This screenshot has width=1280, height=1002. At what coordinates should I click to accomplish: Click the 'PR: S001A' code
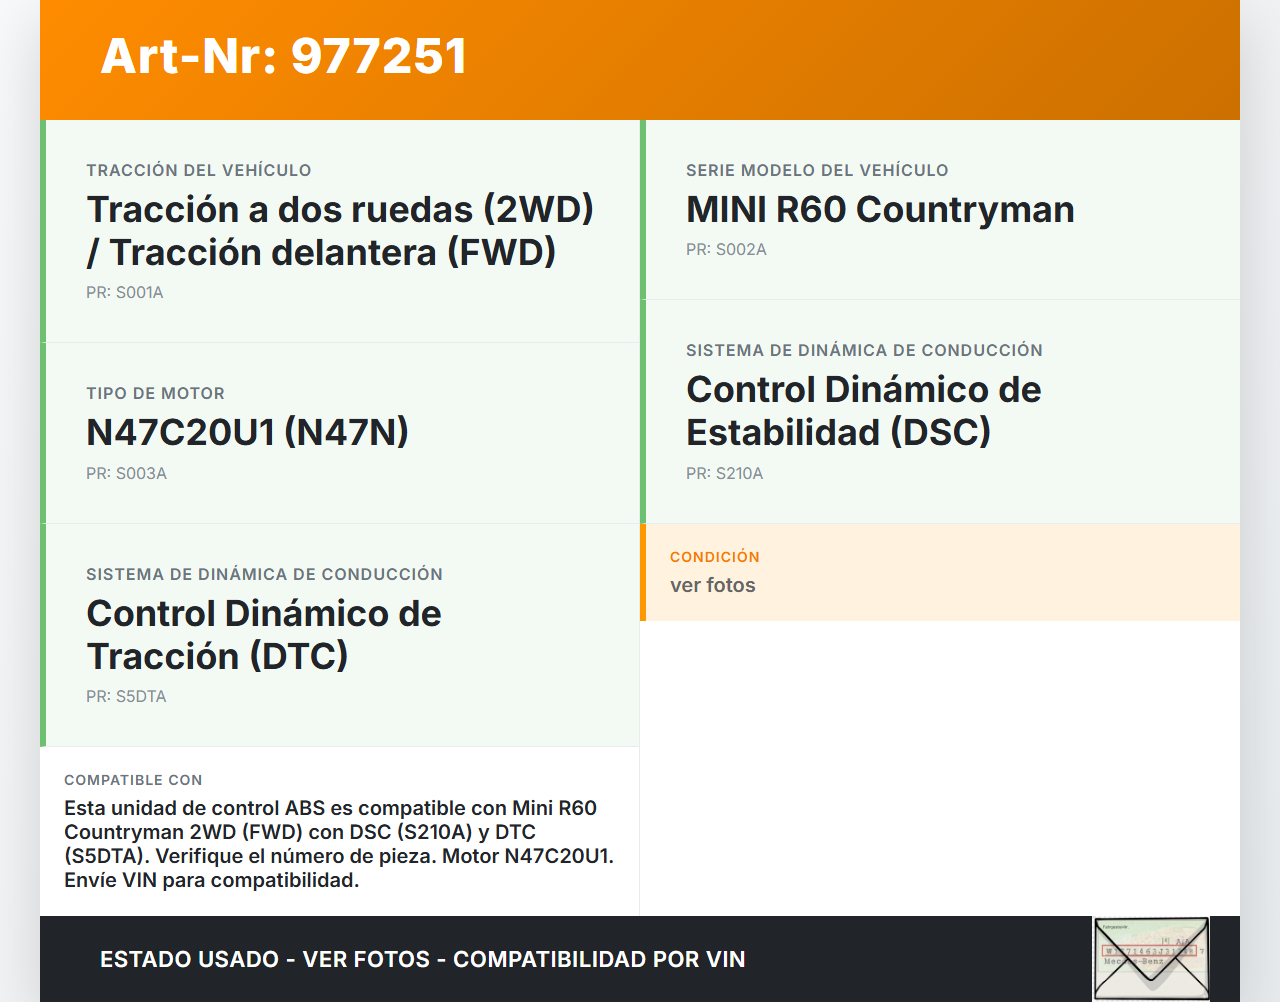(x=125, y=293)
